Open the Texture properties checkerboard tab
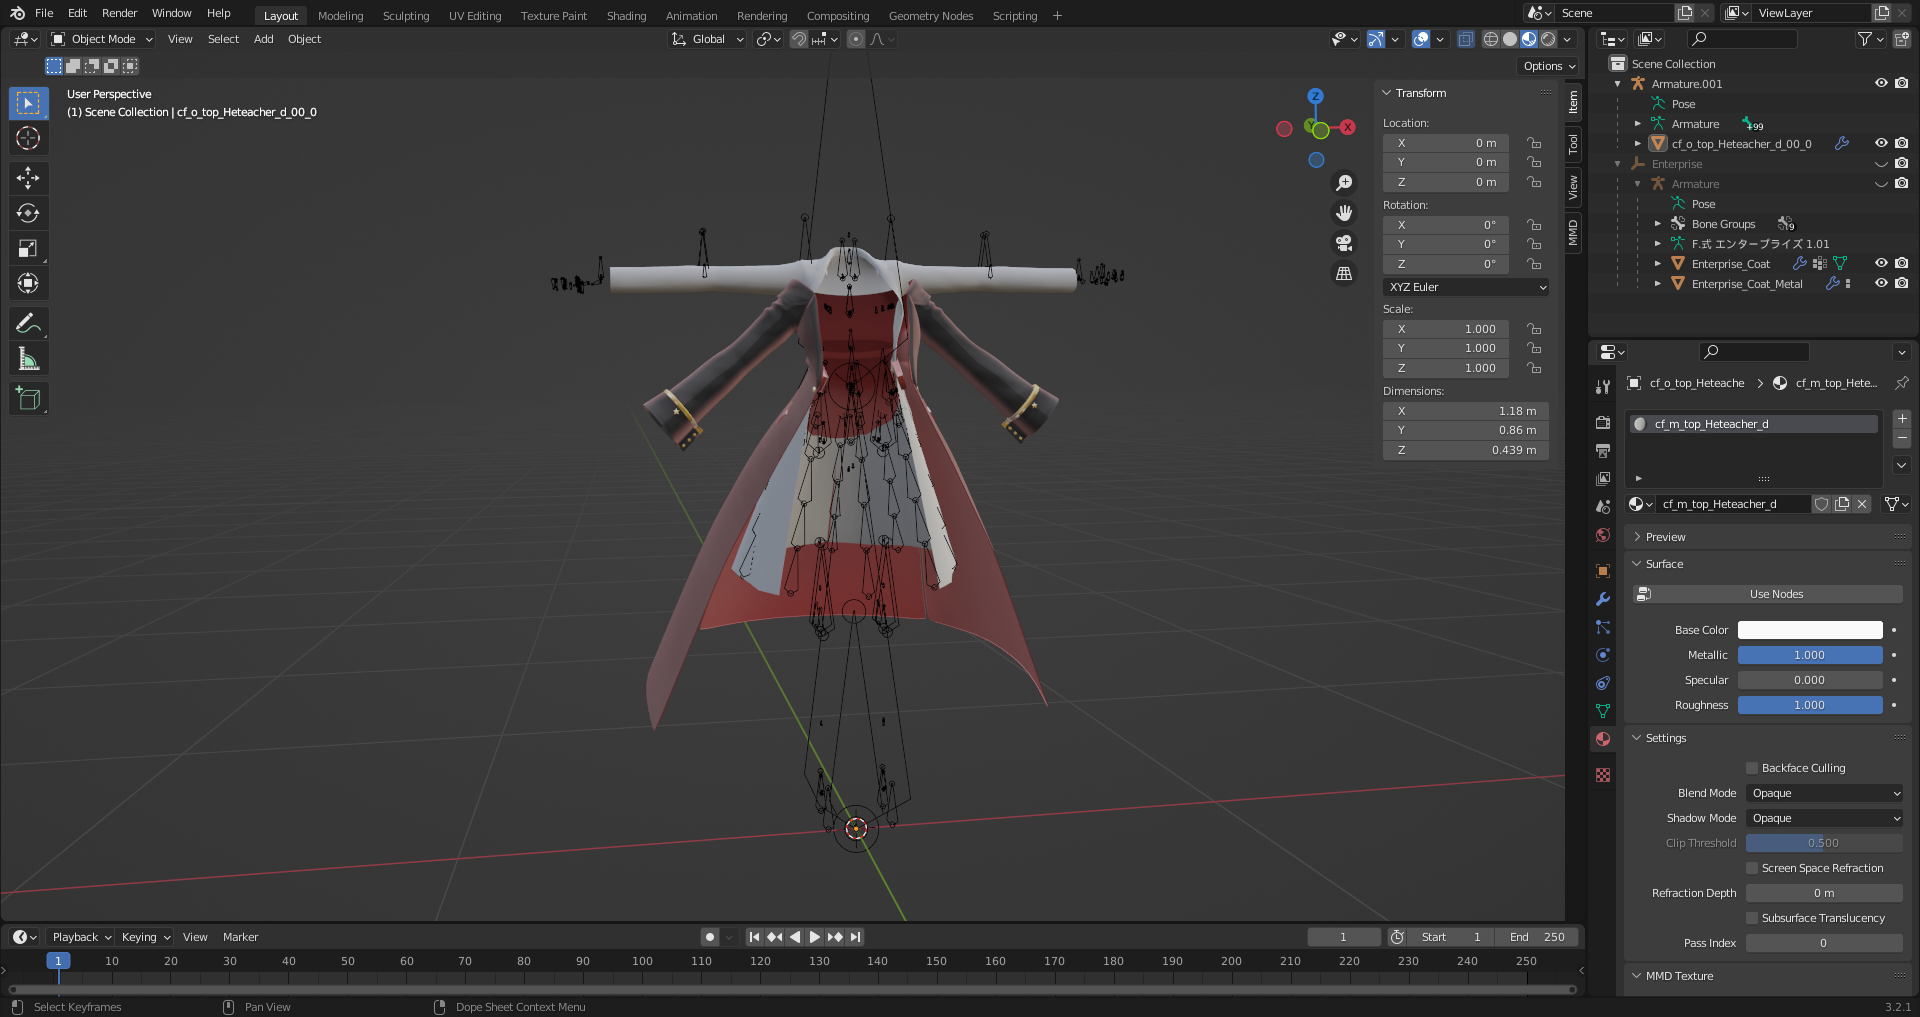The image size is (1920, 1017). pyautogui.click(x=1603, y=775)
